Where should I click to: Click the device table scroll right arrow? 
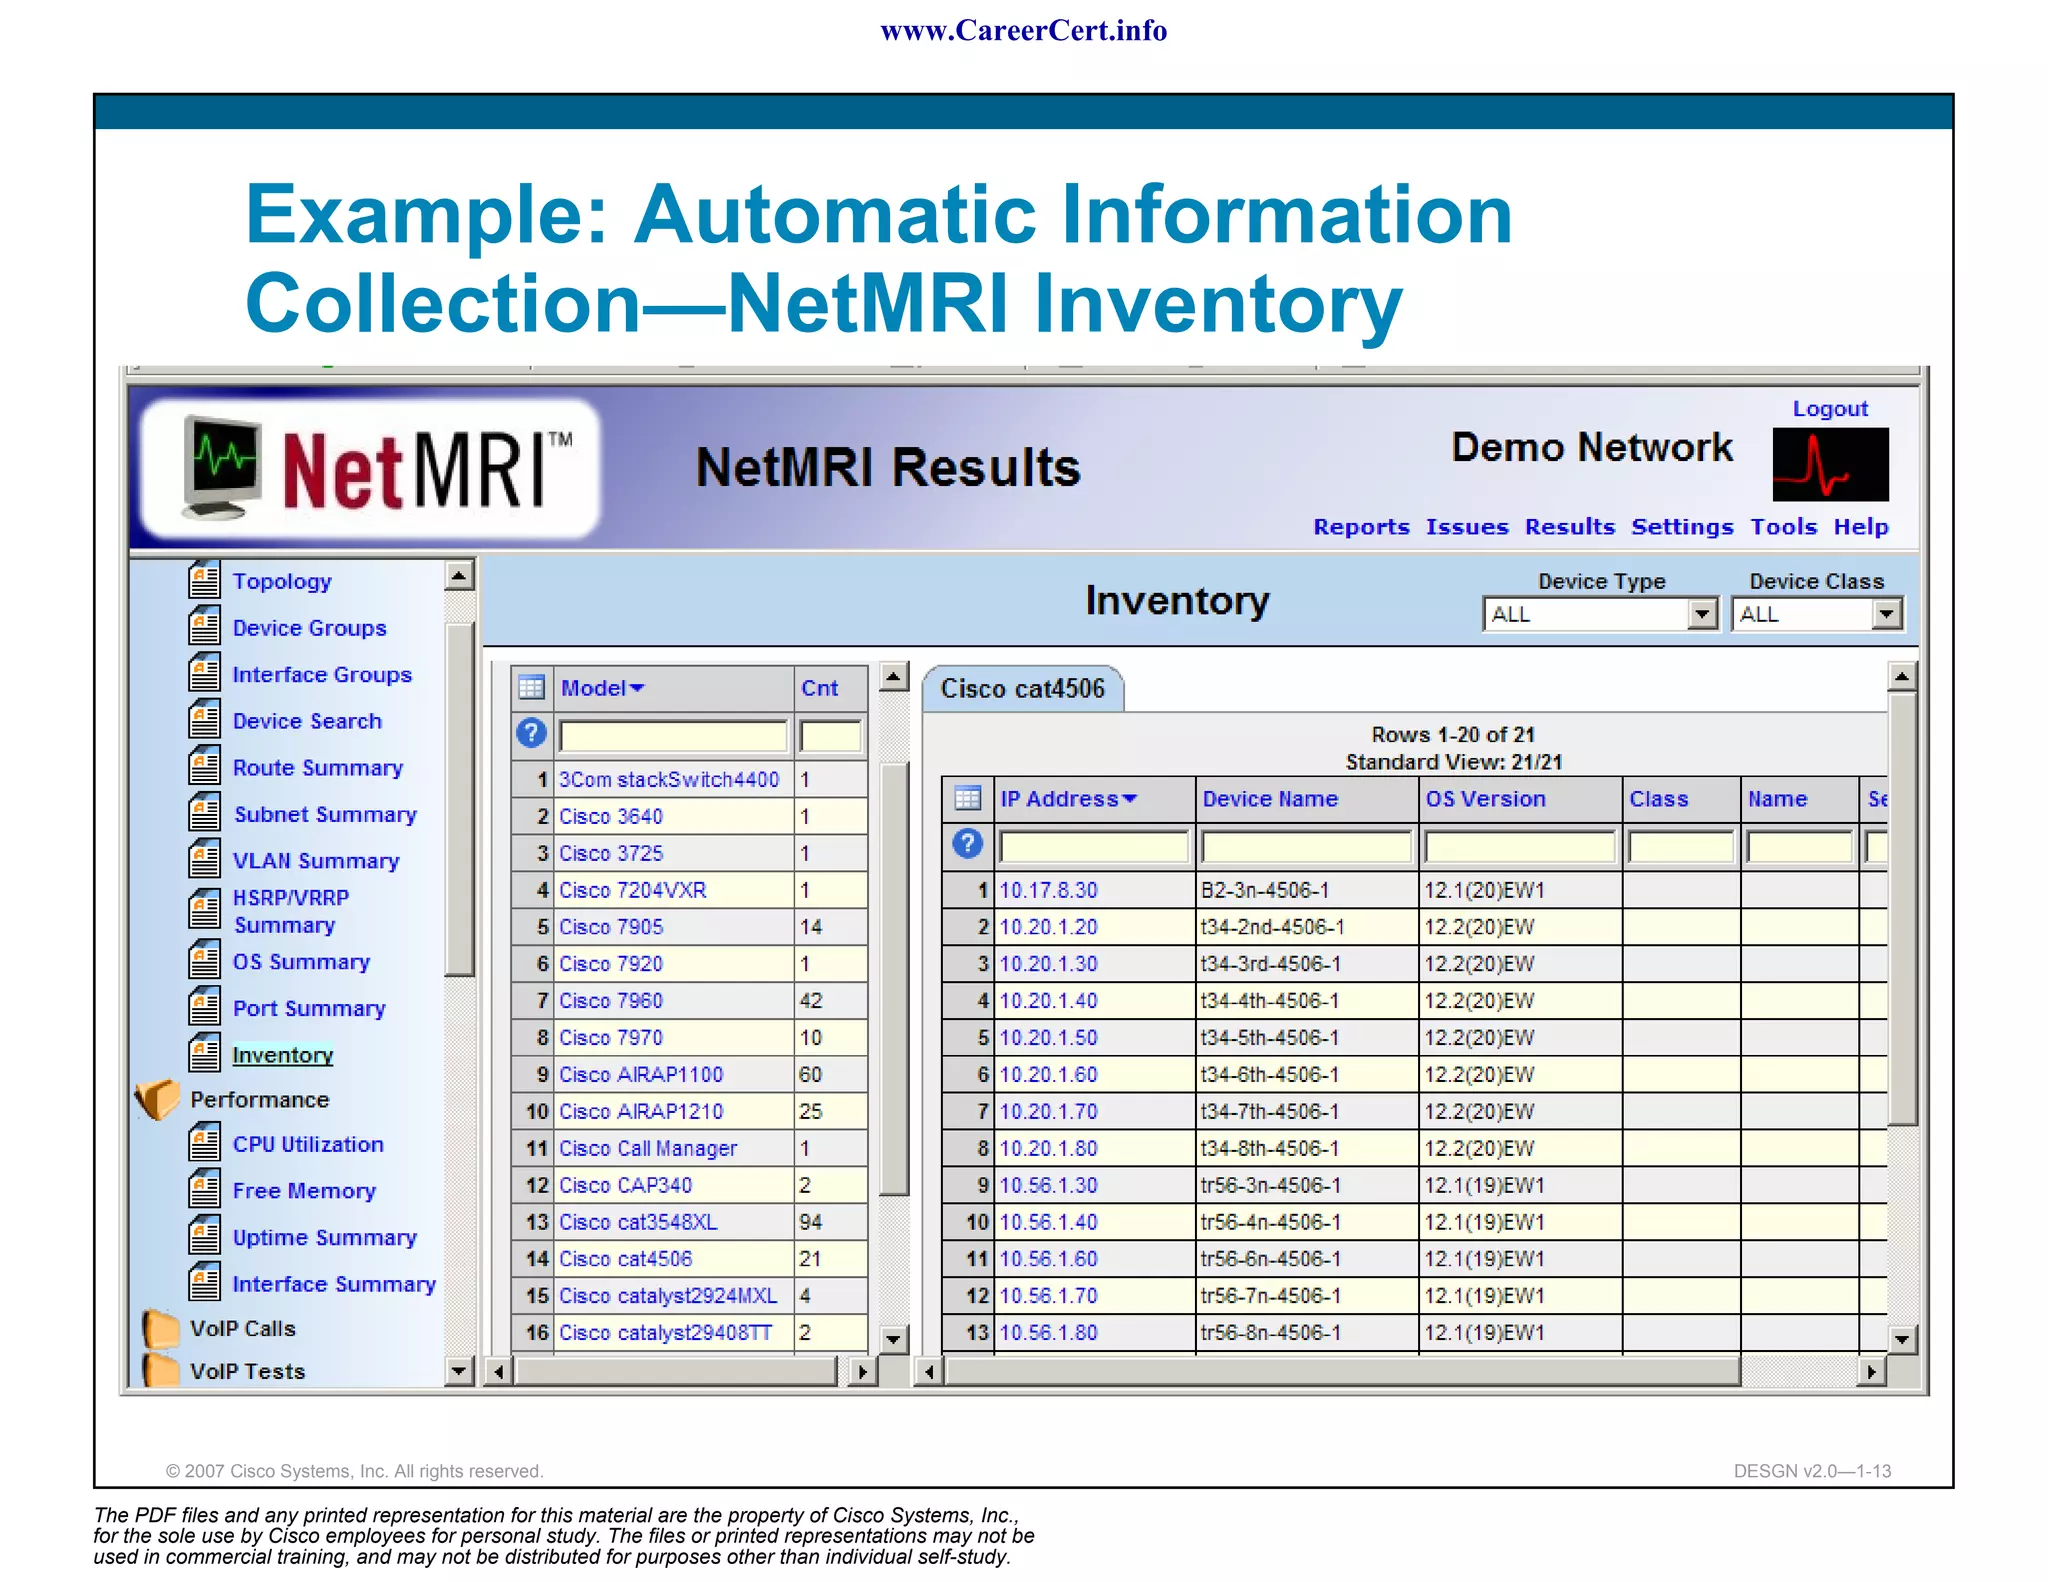click(x=1871, y=1371)
